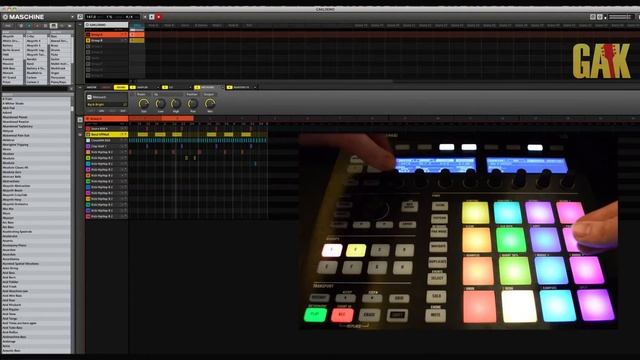Viewport: 640px width, 360px height.
Task: Select the orange pattern header in the editor
Action: coord(106,119)
